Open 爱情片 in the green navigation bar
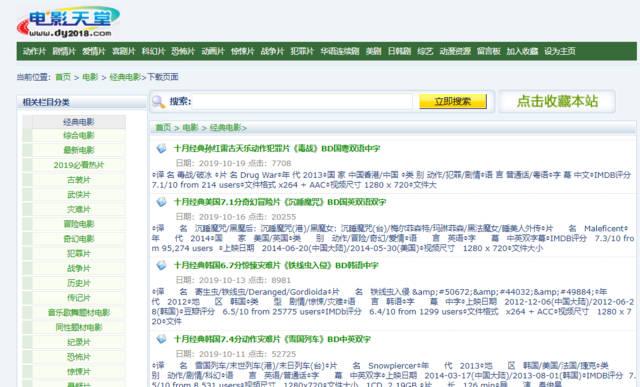640x387 pixels. (x=94, y=51)
